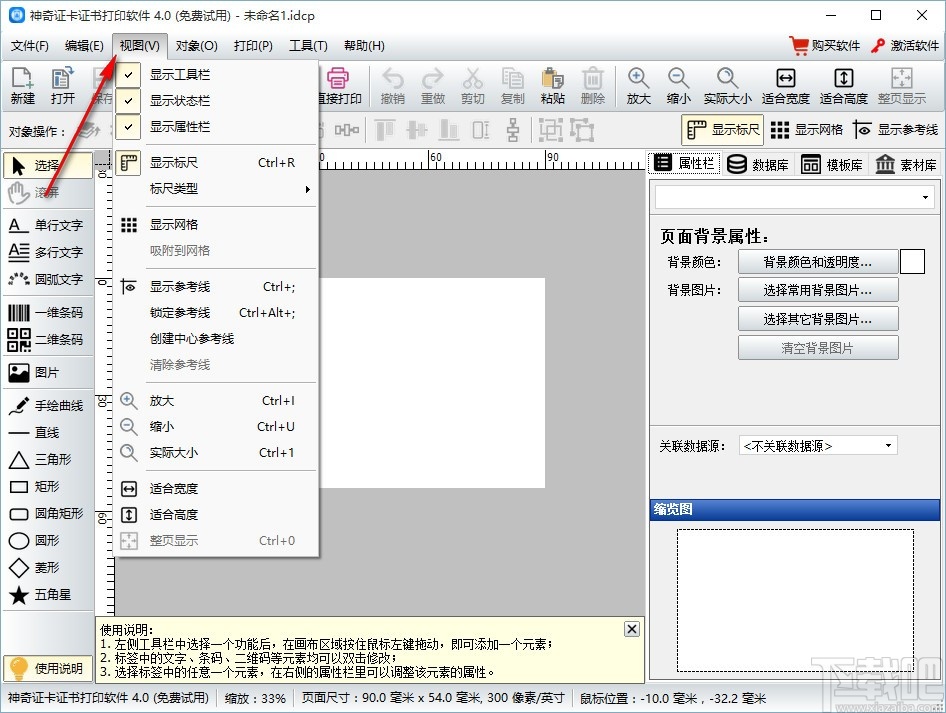Choose Fit width (适合宽度) menu entry
Screen dimensions: 946x713
pyautogui.click(x=216, y=489)
